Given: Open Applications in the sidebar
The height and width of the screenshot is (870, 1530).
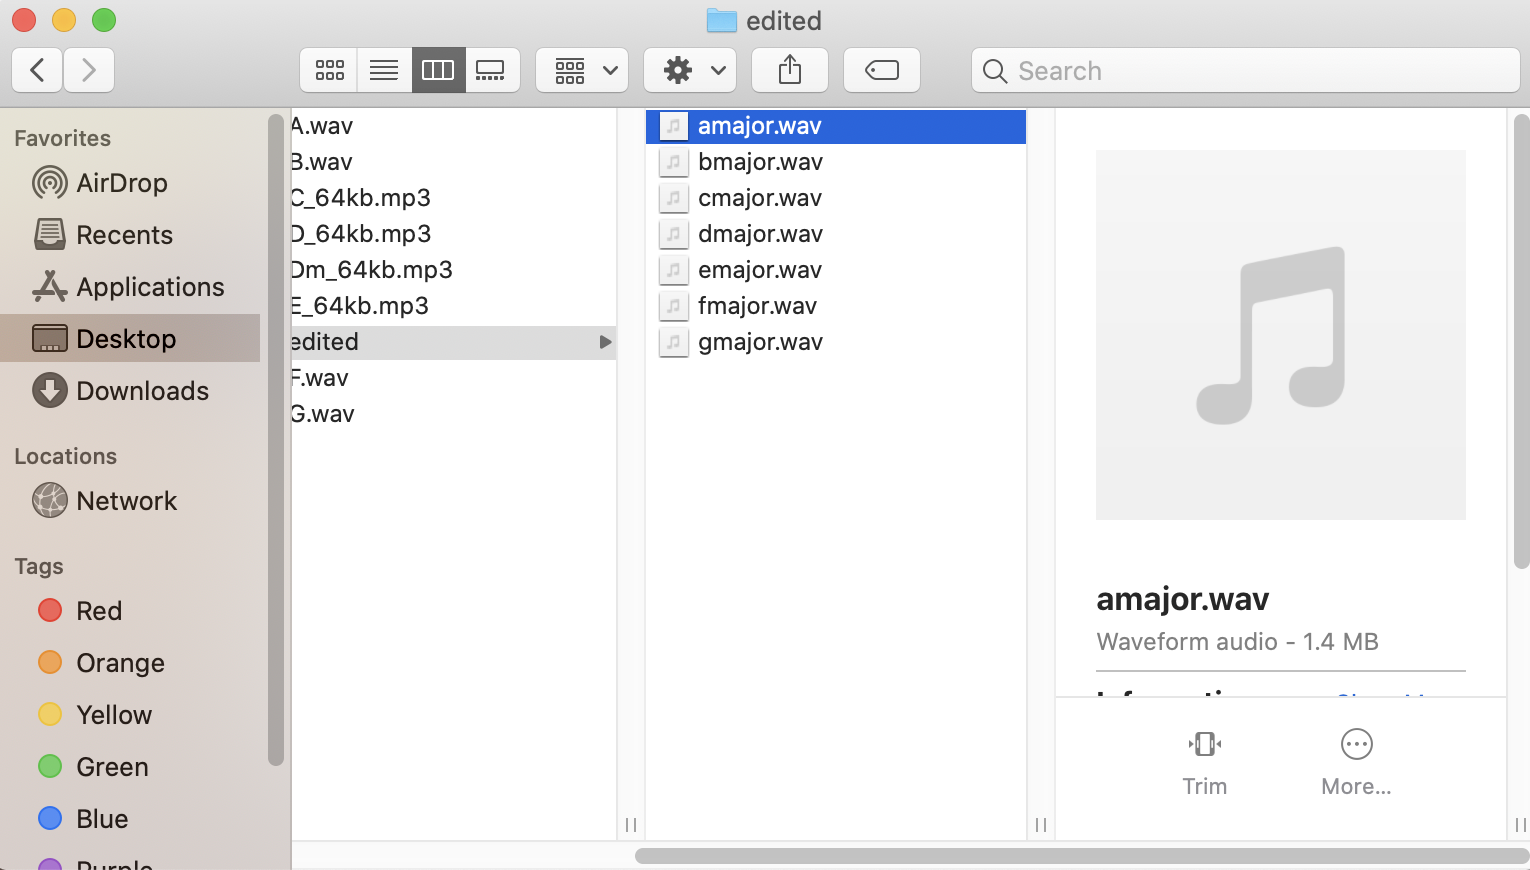Looking at the screenshot, I should point(130,287).
